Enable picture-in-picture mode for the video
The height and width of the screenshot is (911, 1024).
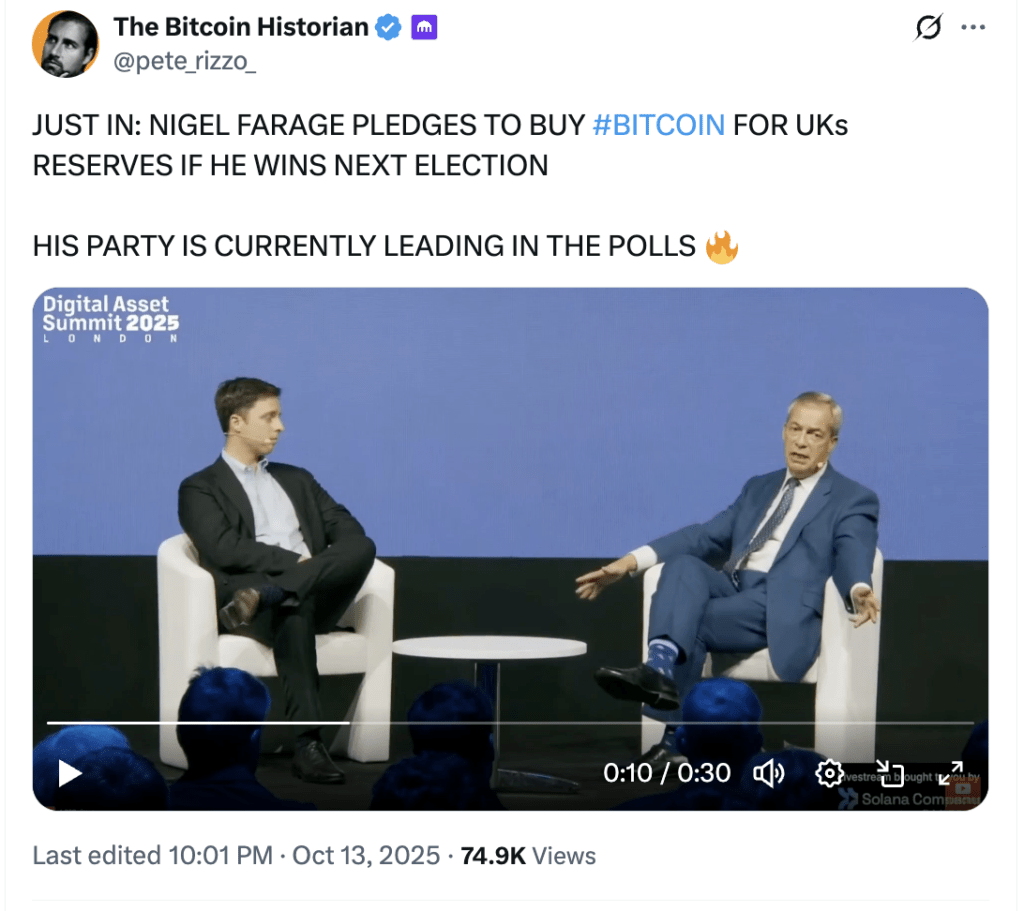(889, 773)
